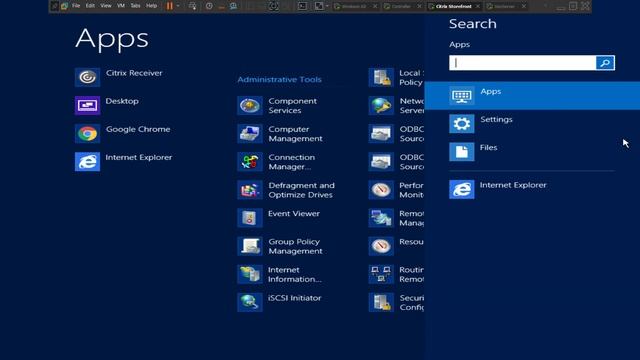Viewport: 640px width, 360px height.
Task: Open the VM menu in VMware toolbar
Action: coord(121,6)
